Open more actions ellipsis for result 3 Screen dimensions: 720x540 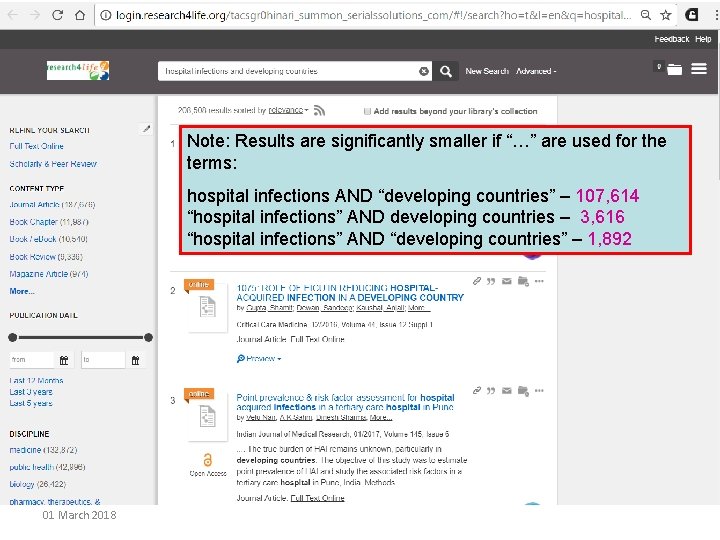(x=539, y=391)
